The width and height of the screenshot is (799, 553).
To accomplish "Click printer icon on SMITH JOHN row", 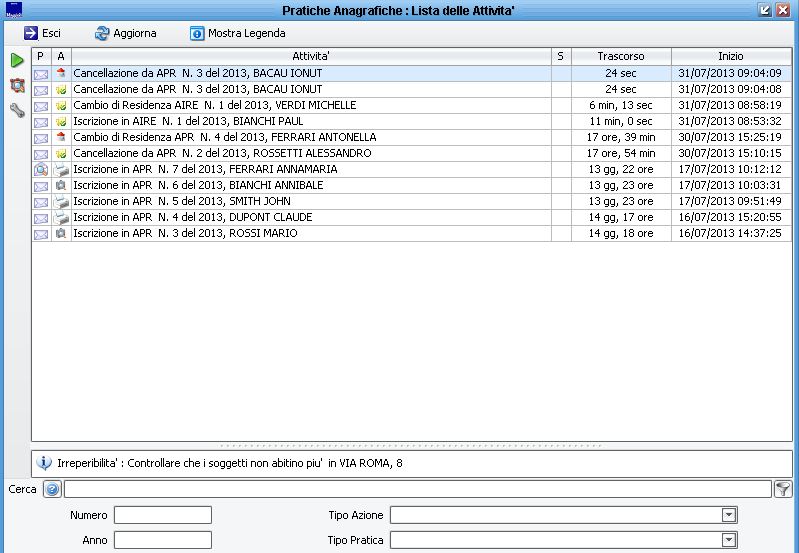I will [x=61, y=202].
